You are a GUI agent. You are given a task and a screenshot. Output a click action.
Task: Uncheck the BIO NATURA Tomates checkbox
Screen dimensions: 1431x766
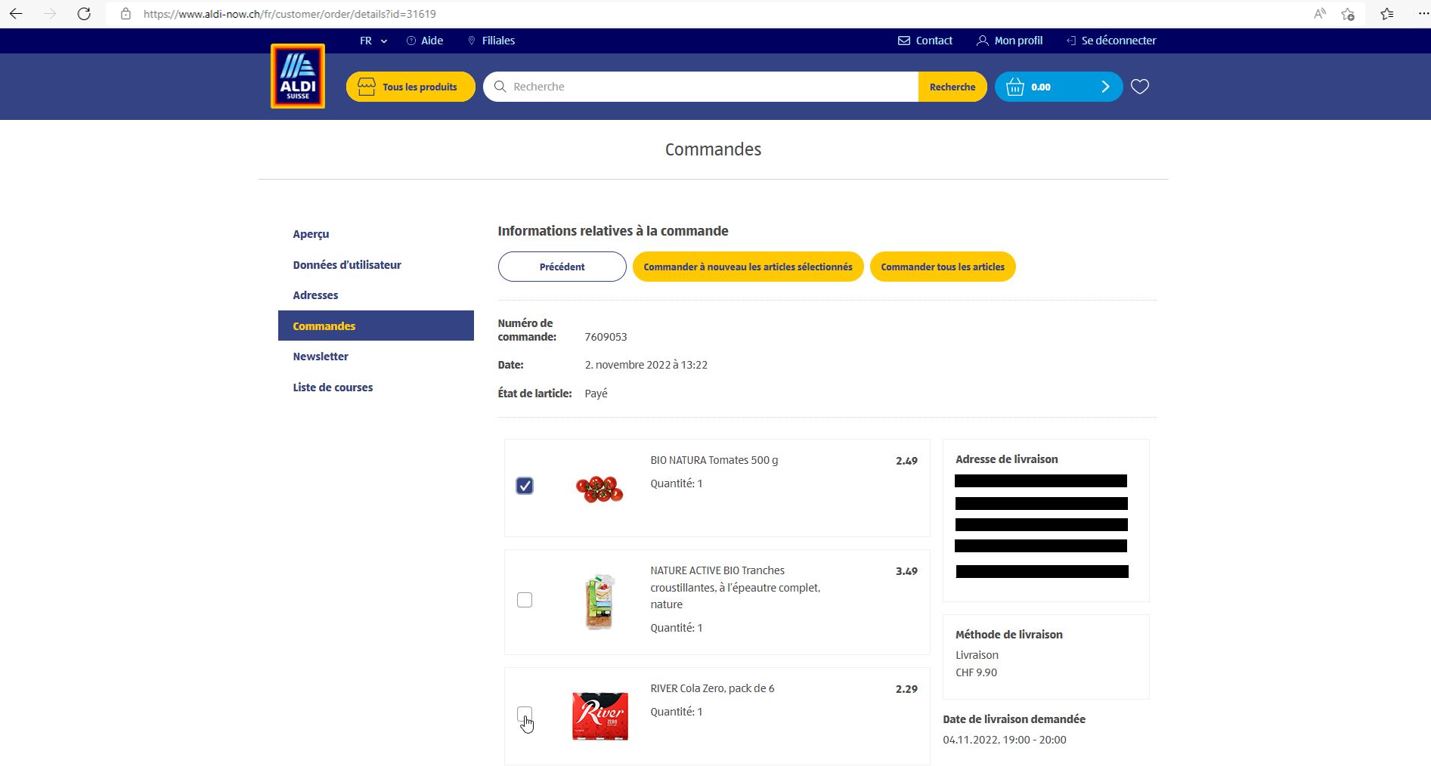pos(525,486)
